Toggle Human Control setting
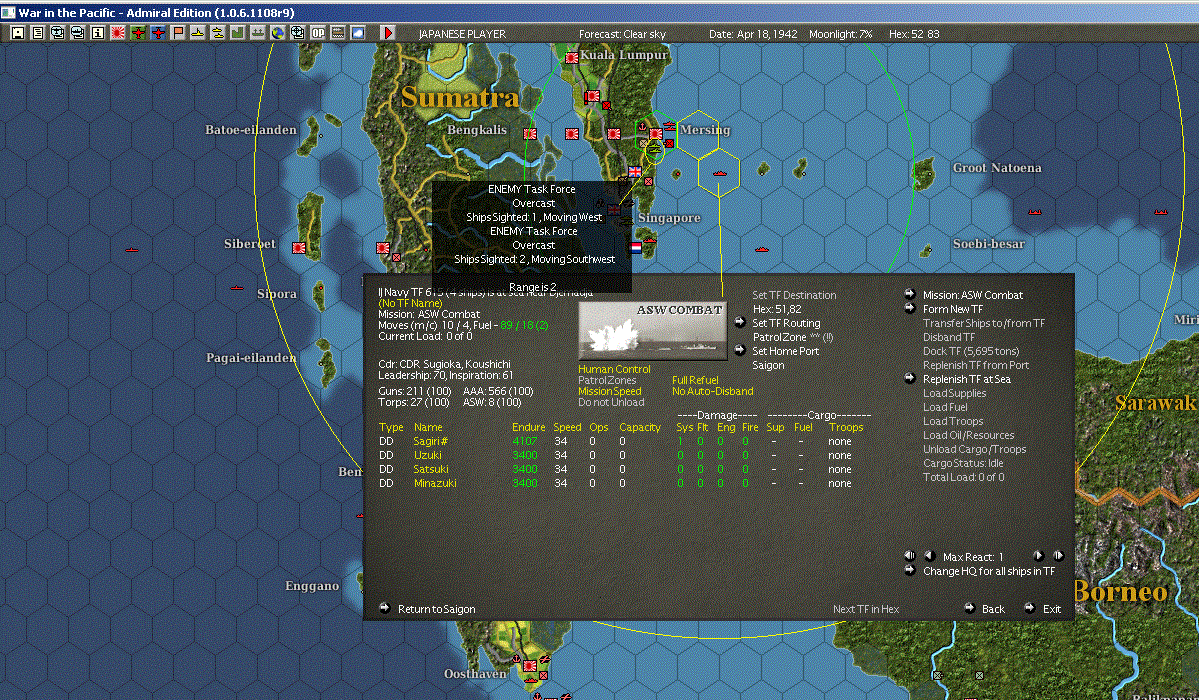The image size is (1199, 700). click(x=614, y=369)
